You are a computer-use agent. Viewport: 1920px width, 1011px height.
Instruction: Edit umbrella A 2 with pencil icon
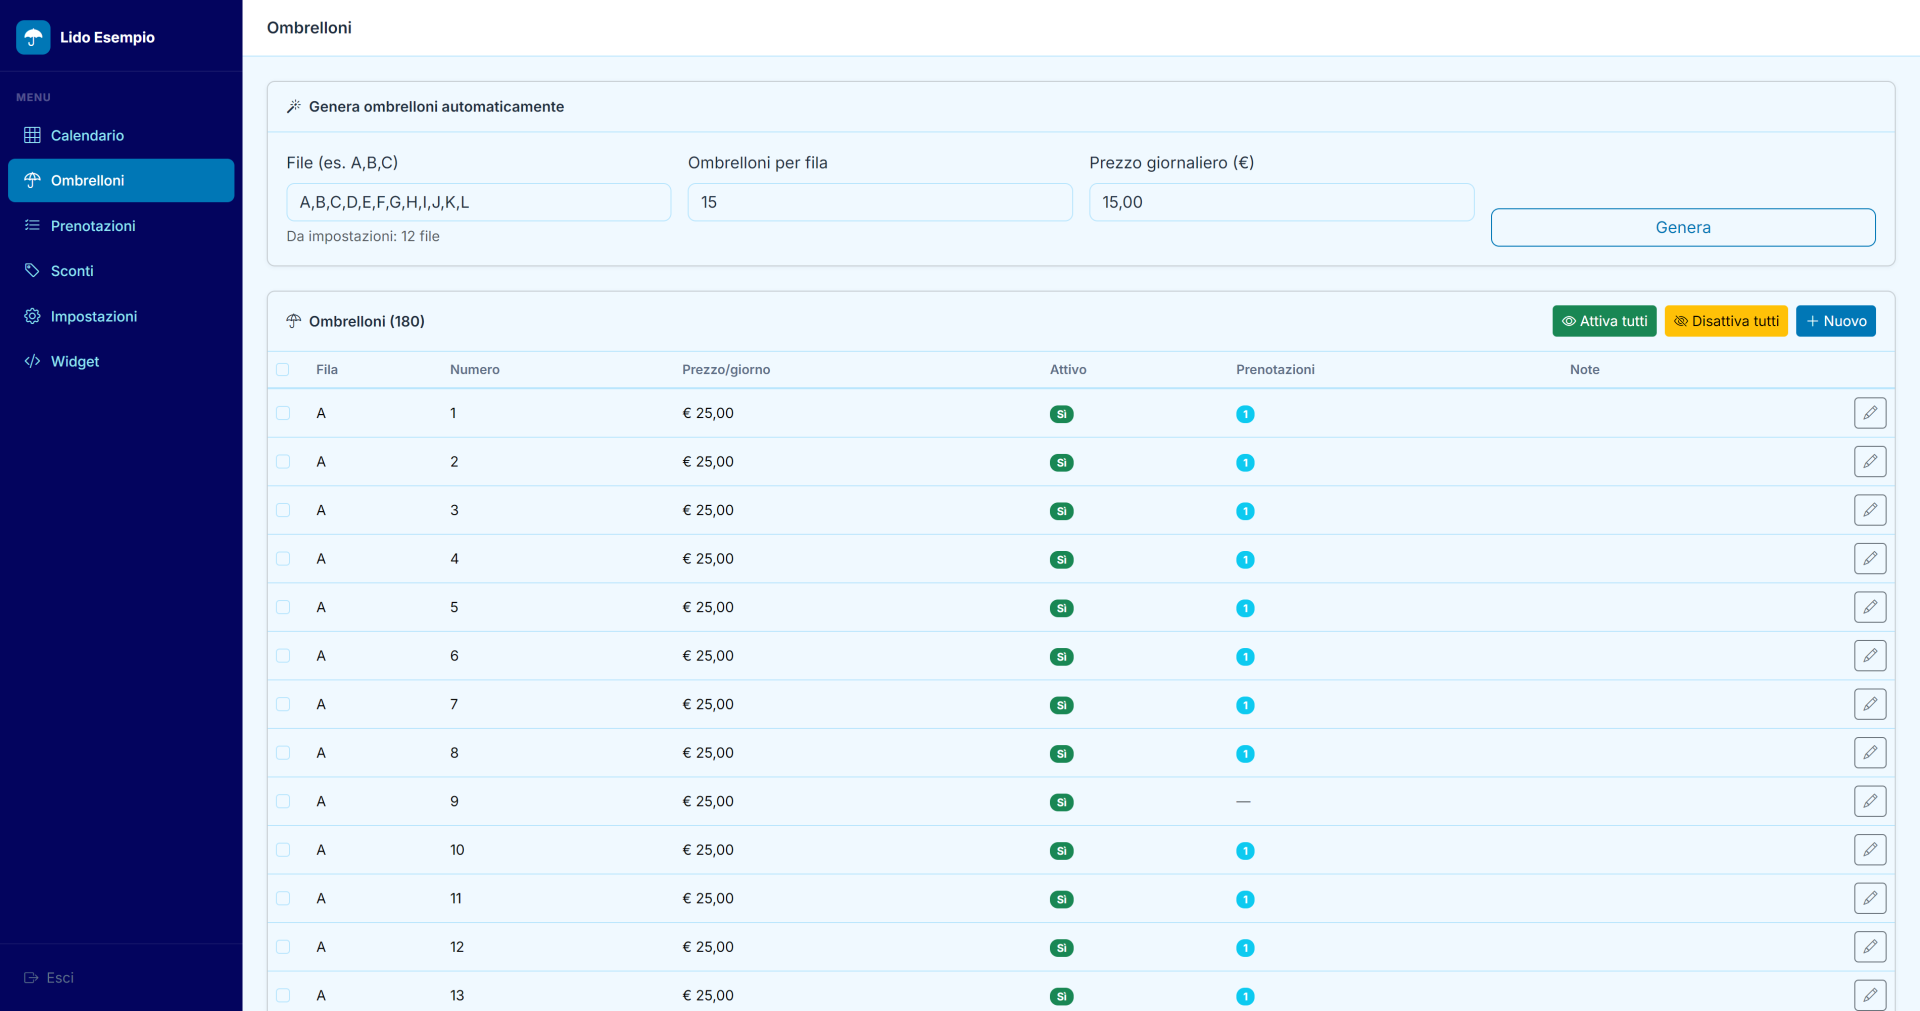[x=1870, y=462]
